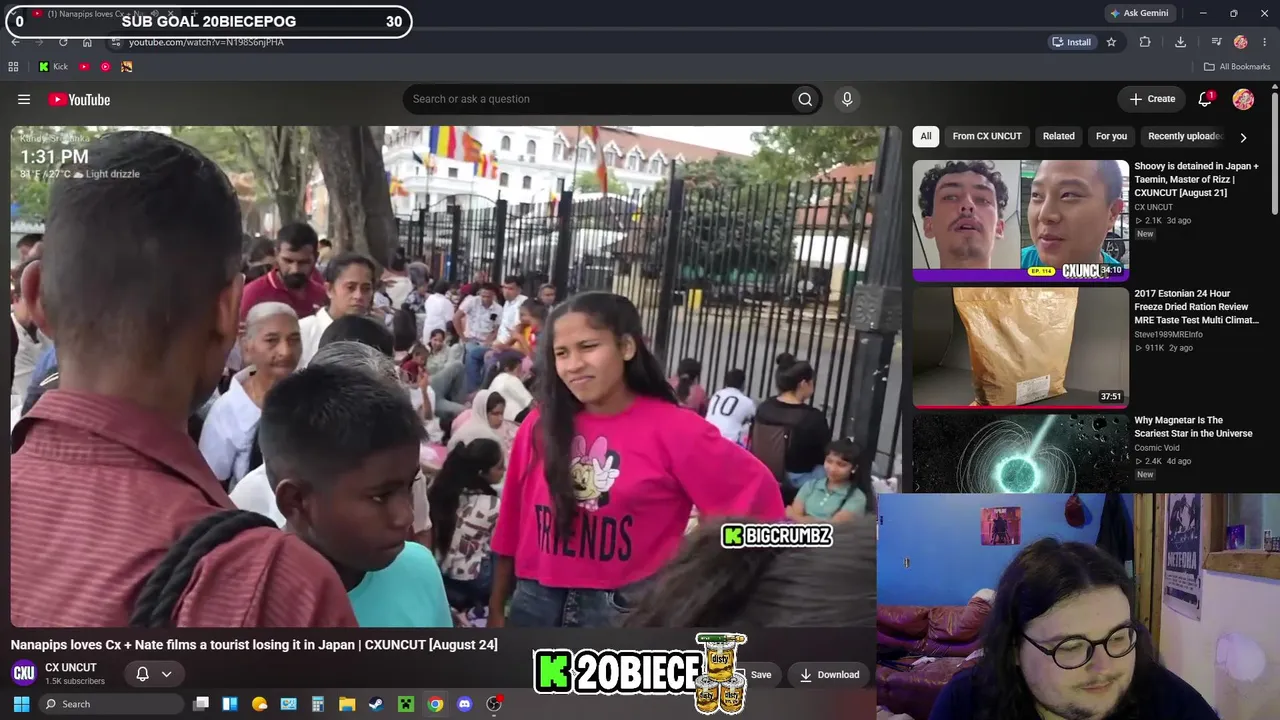Open the All Bookmarks folder

[x=1237, y=67]
